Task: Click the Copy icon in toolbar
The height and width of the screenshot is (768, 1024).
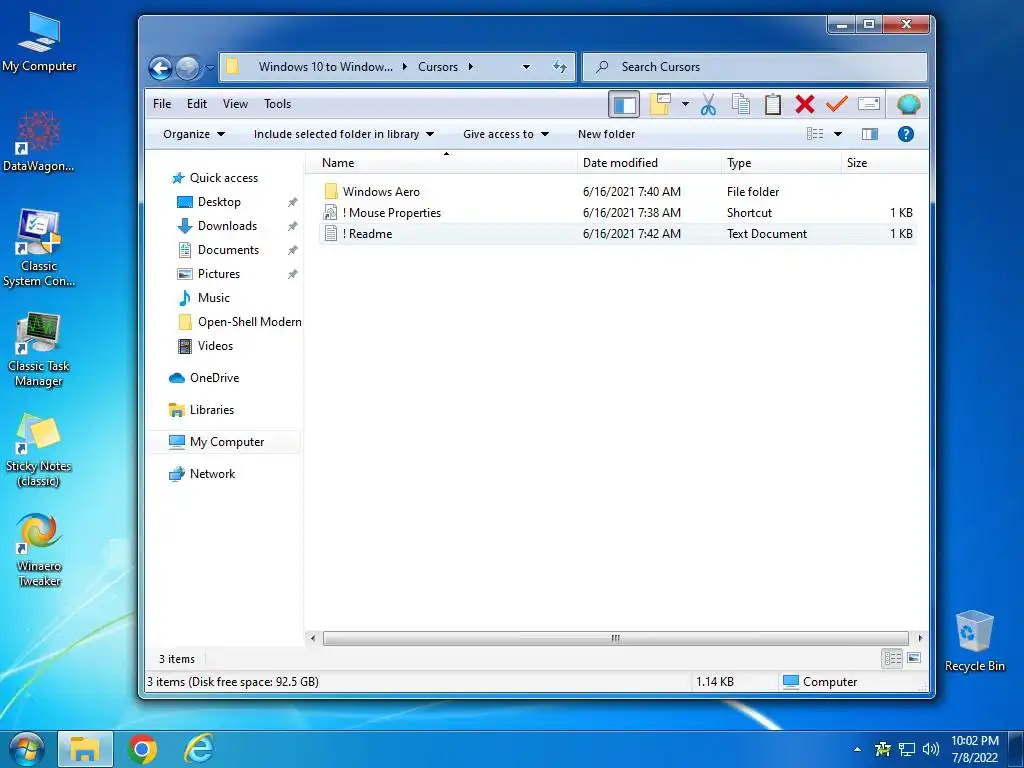Action: pos(741,104)
